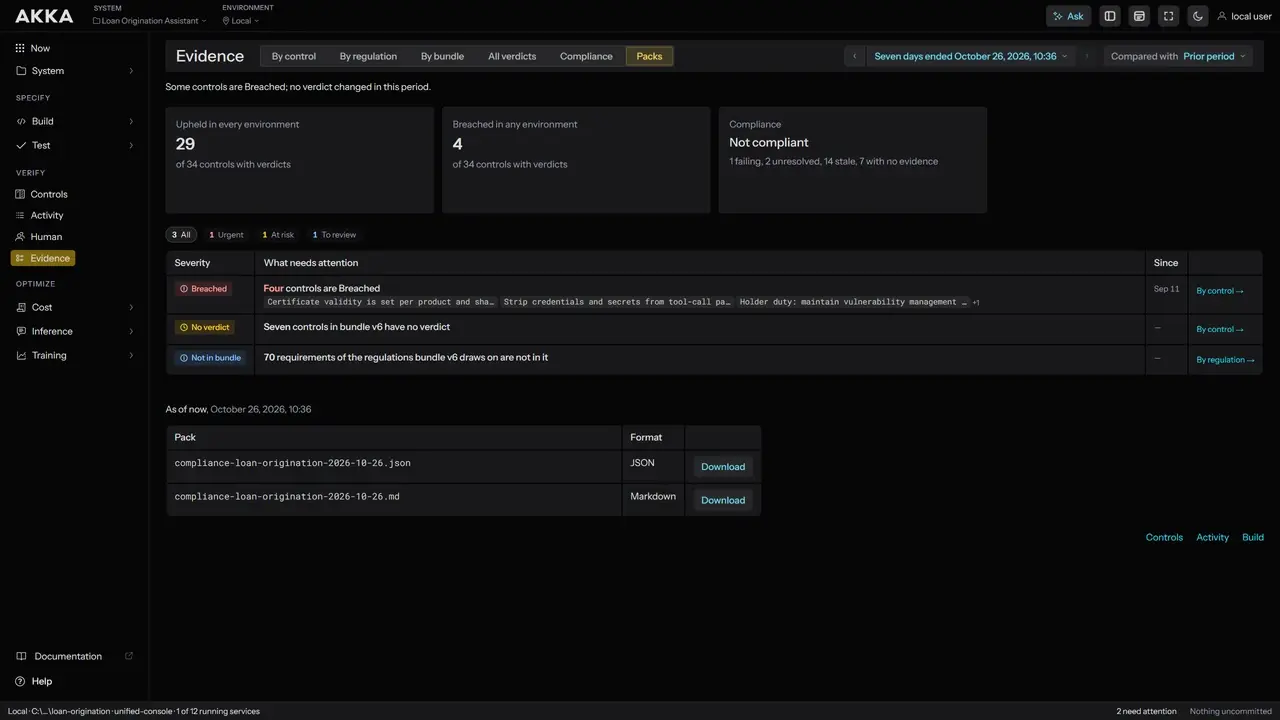Screen dimensions: 1280x720
Task: Expand the Training item chevron in sidebar
Action: click(x=131, y=355)
